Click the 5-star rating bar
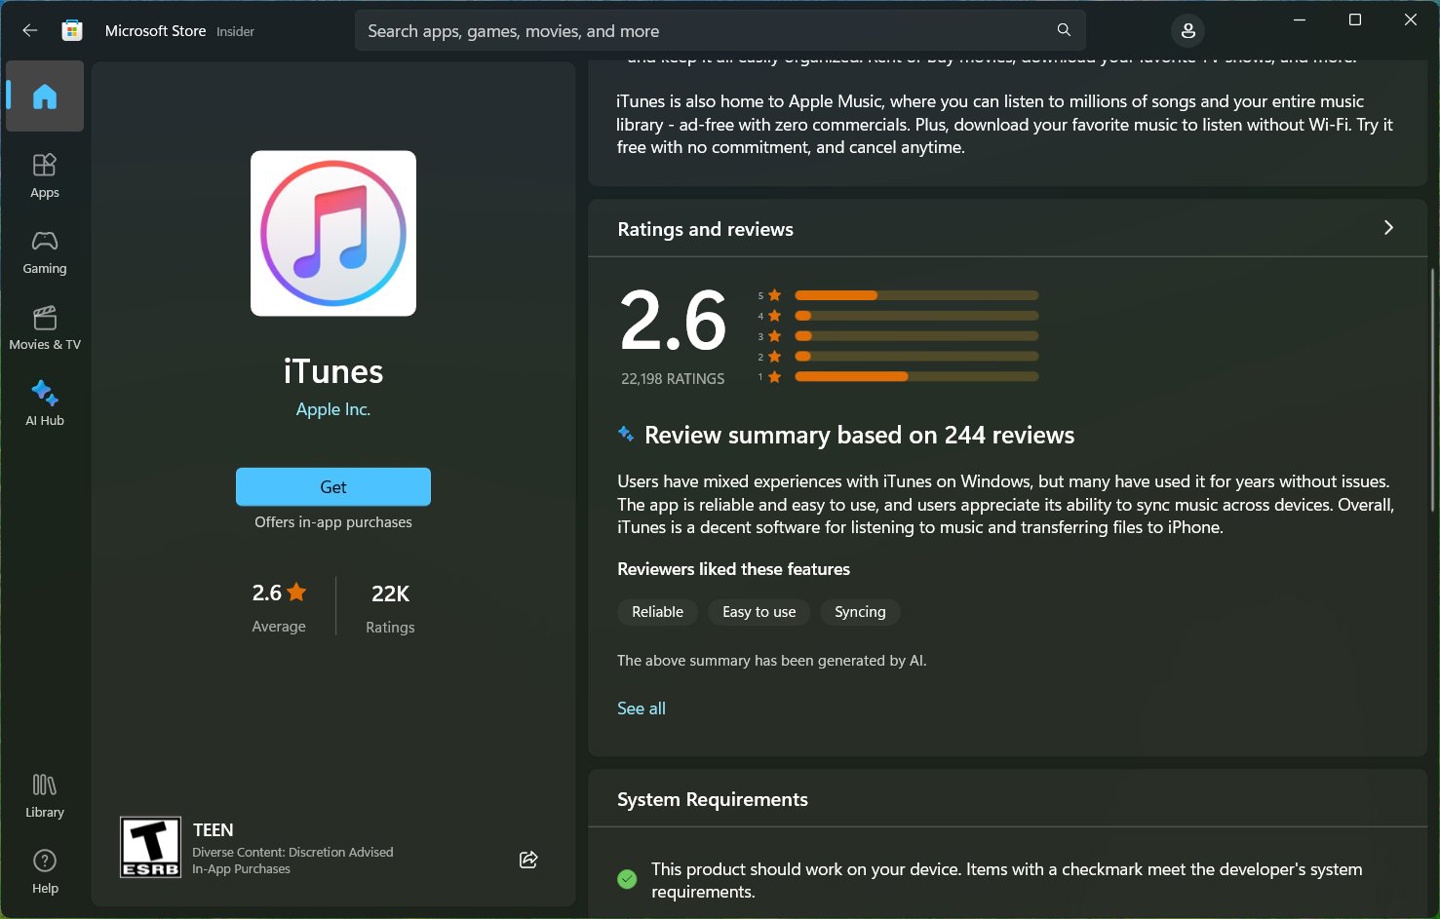1440x919 pixels. click(x=916, y=295)
